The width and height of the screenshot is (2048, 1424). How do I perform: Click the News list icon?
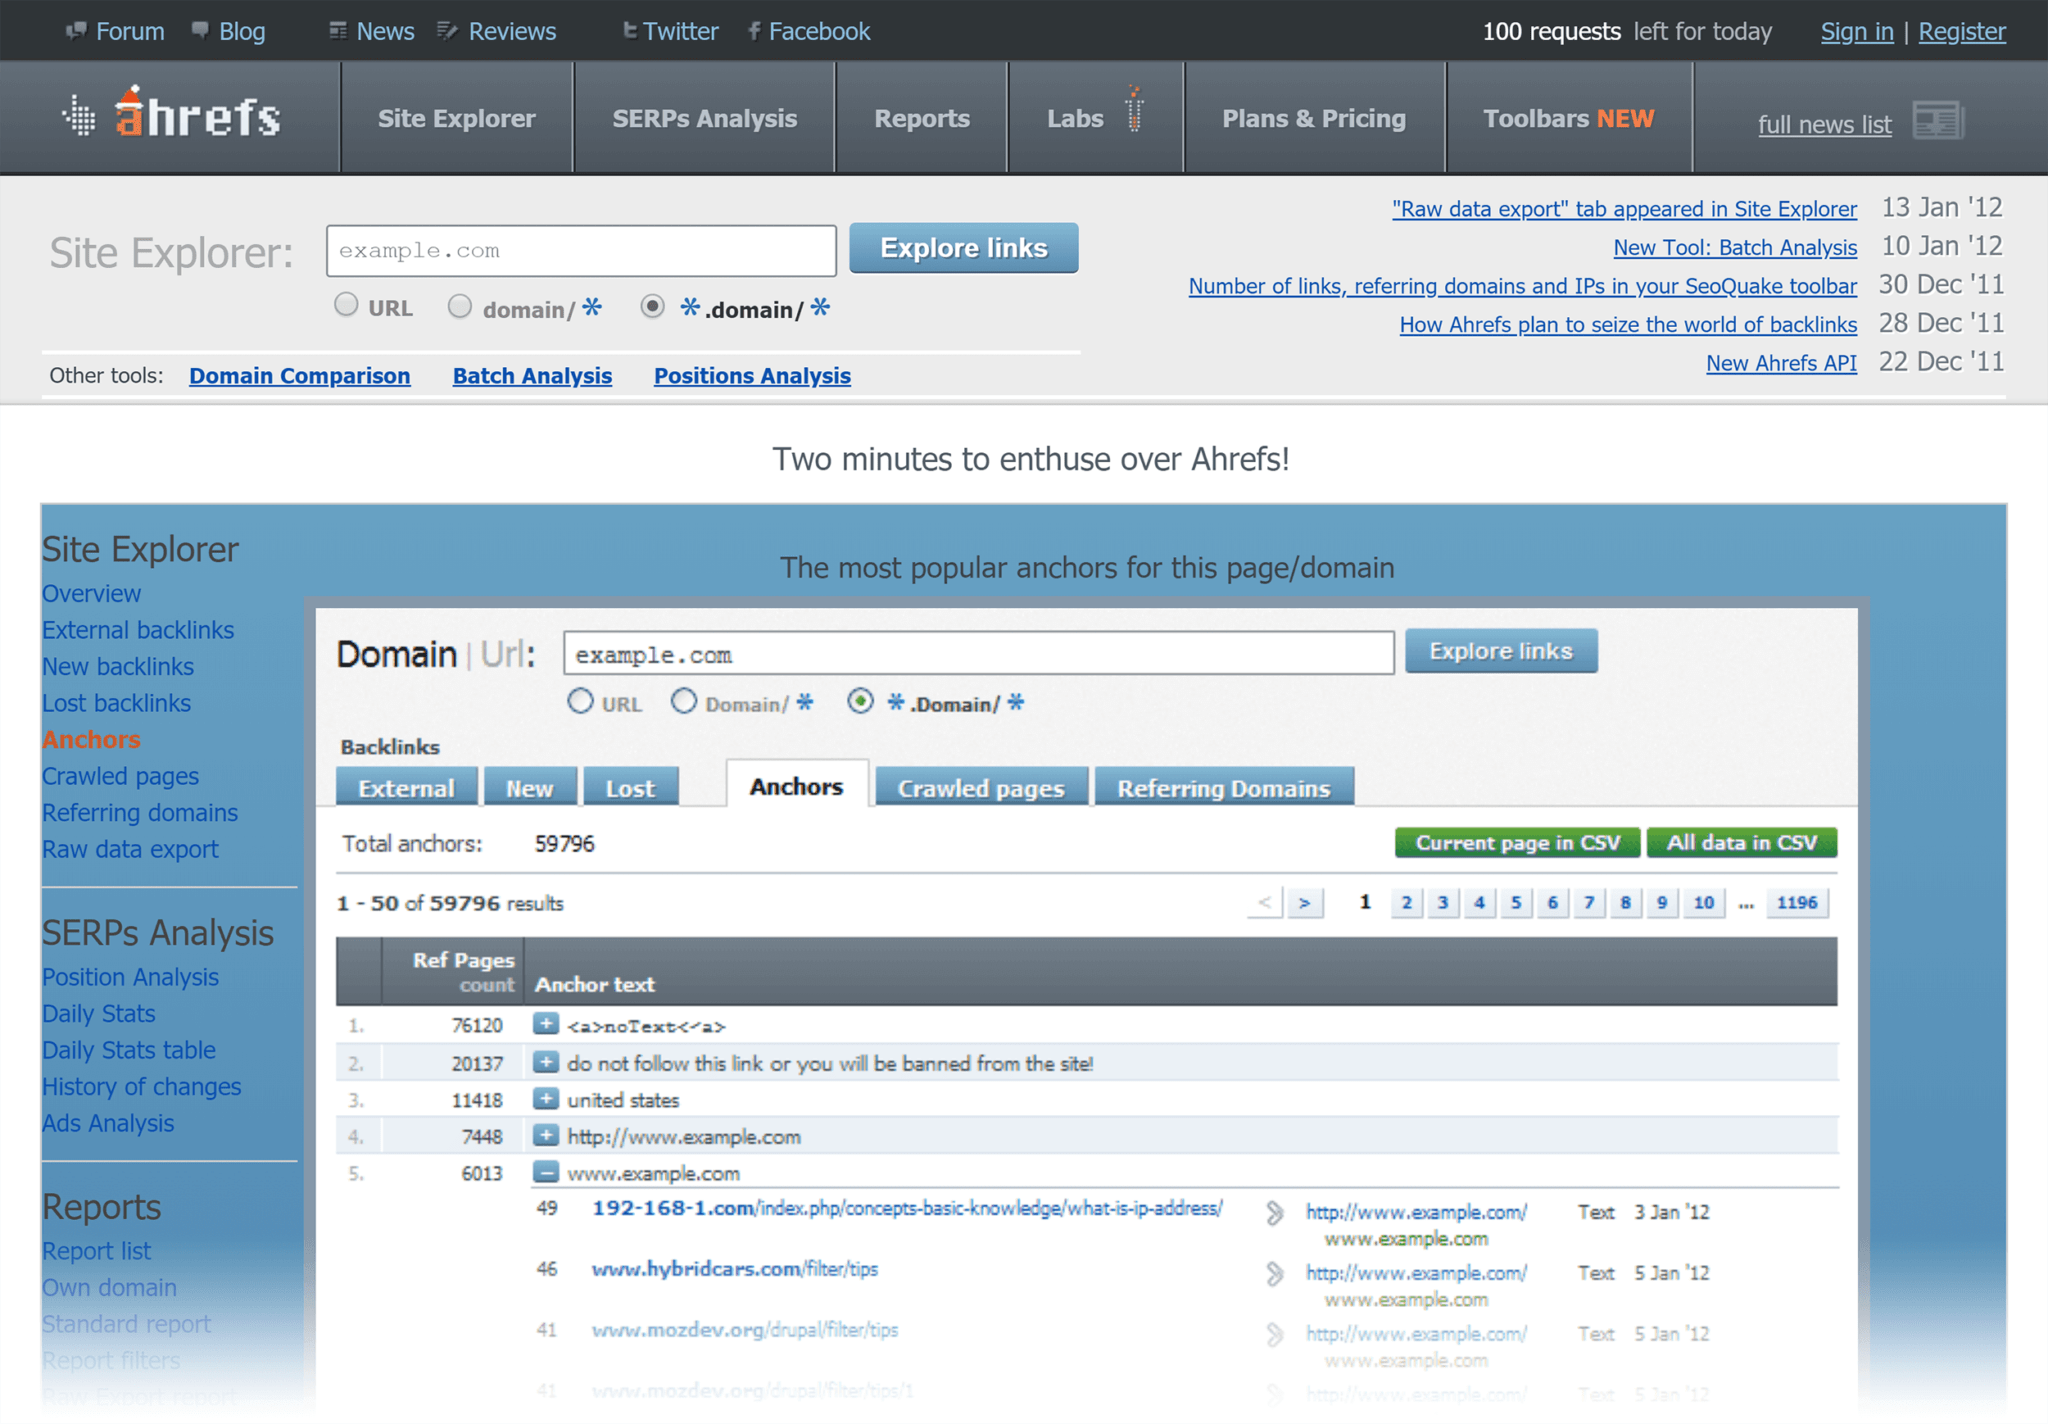coord(337,30)
